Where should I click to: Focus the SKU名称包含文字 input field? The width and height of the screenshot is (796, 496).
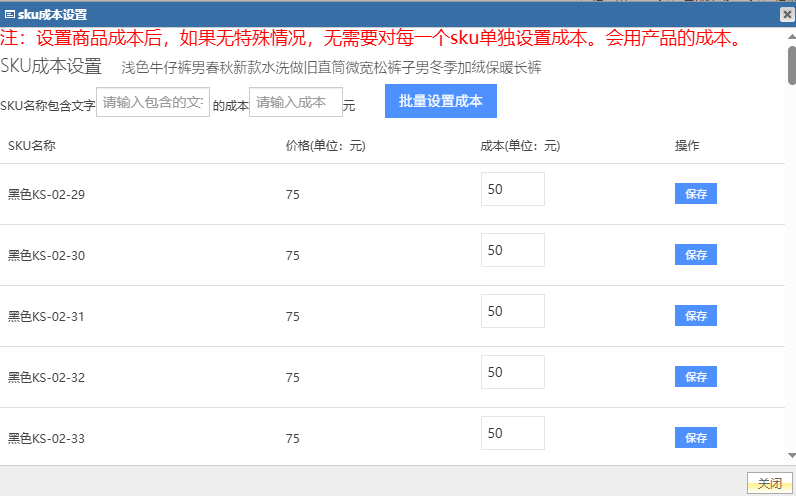tap(152, 102)
